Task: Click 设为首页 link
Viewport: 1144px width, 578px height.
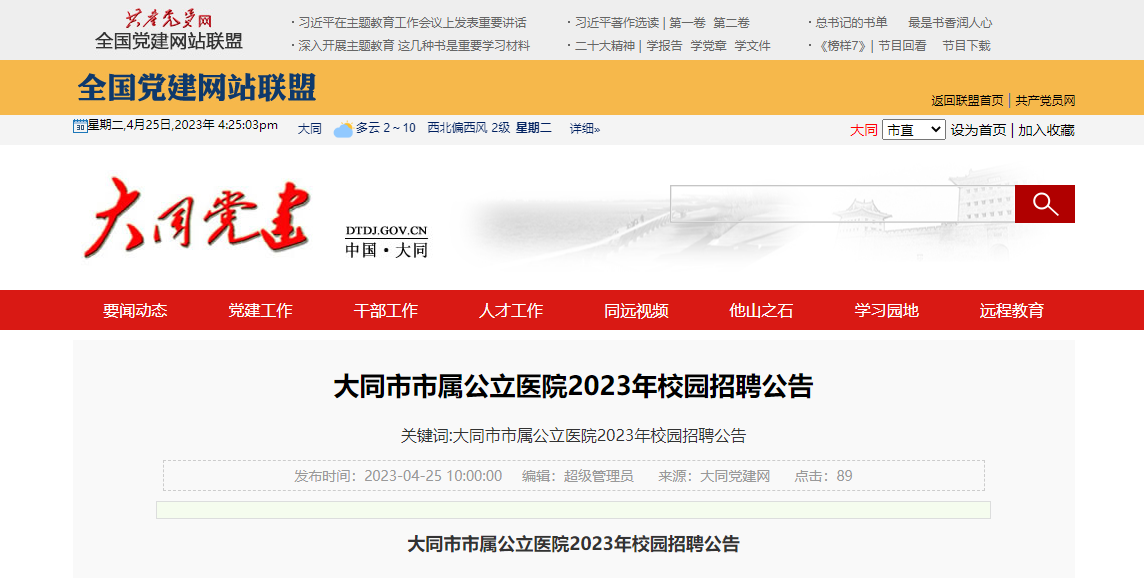Action: 978,130
